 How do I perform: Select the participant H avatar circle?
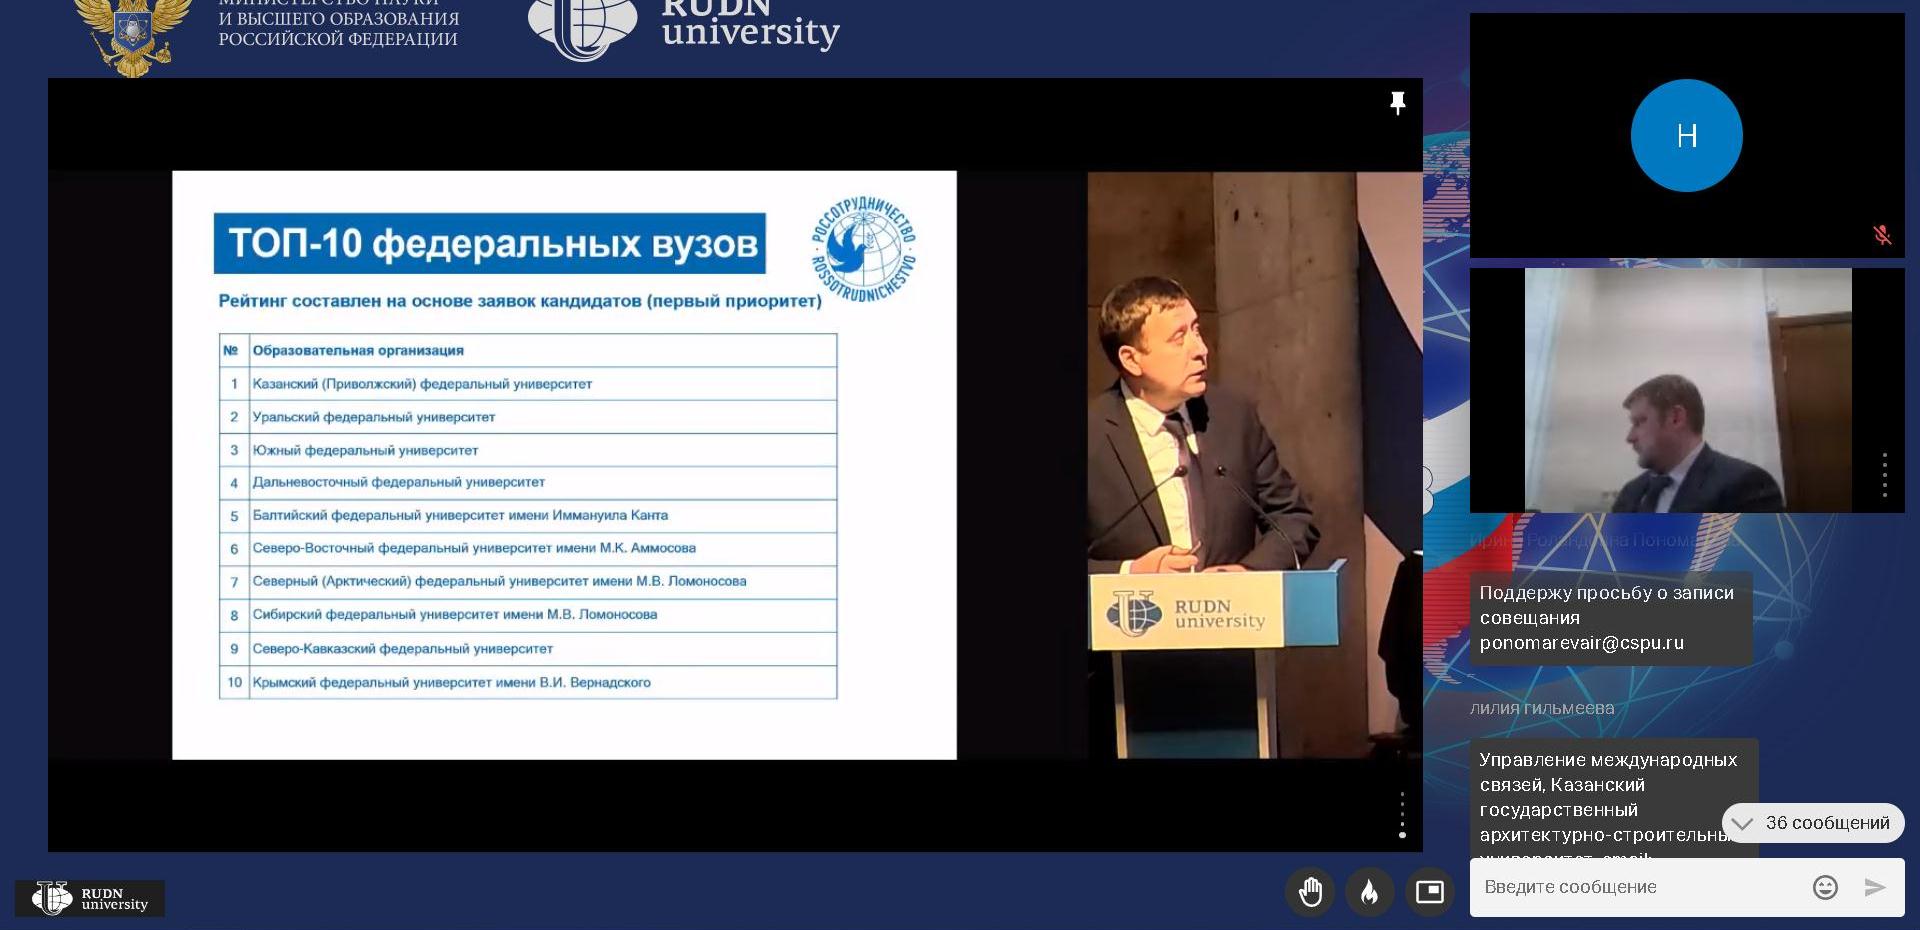pyautogui.click(x=1686, y=136)
